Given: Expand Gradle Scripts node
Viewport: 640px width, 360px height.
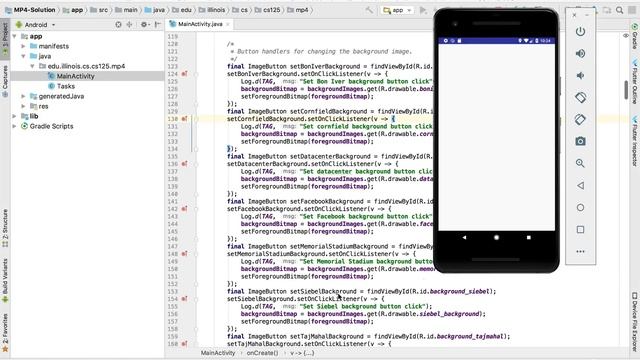Looking at the screenshot, I should pos(15,126).
